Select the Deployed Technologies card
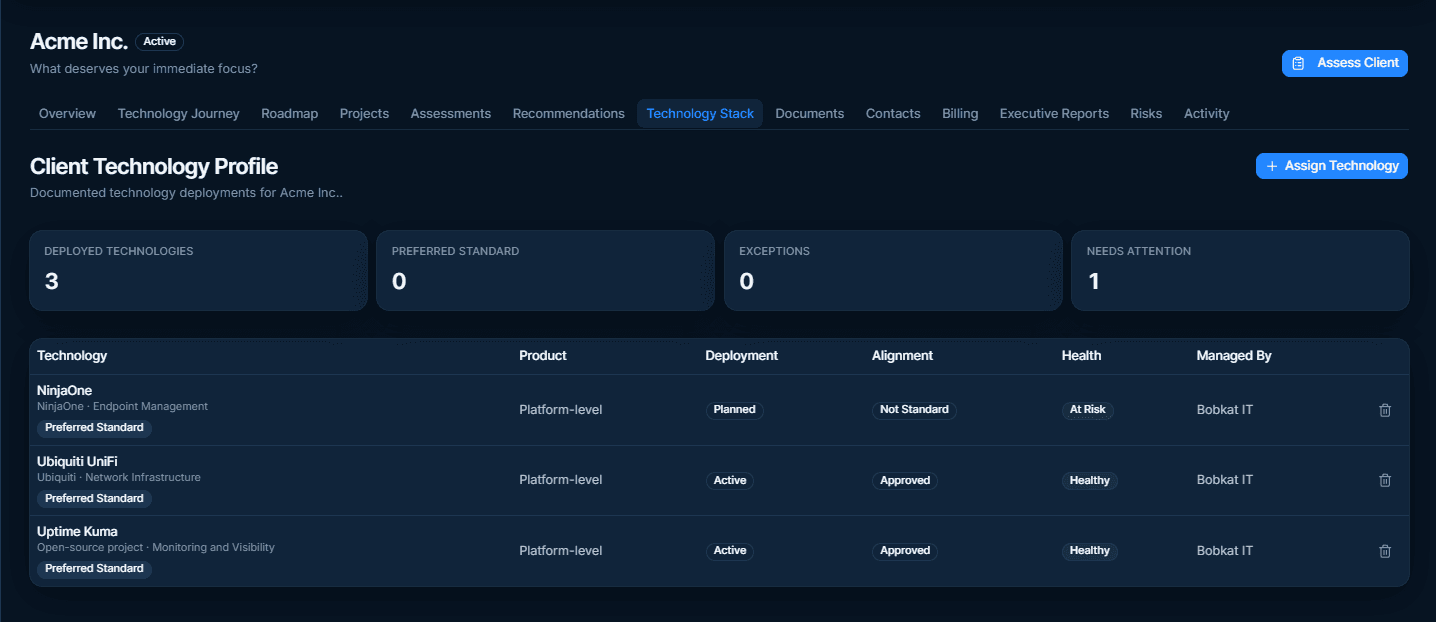This screenshot has height=622, width=1436. point(198,271)
